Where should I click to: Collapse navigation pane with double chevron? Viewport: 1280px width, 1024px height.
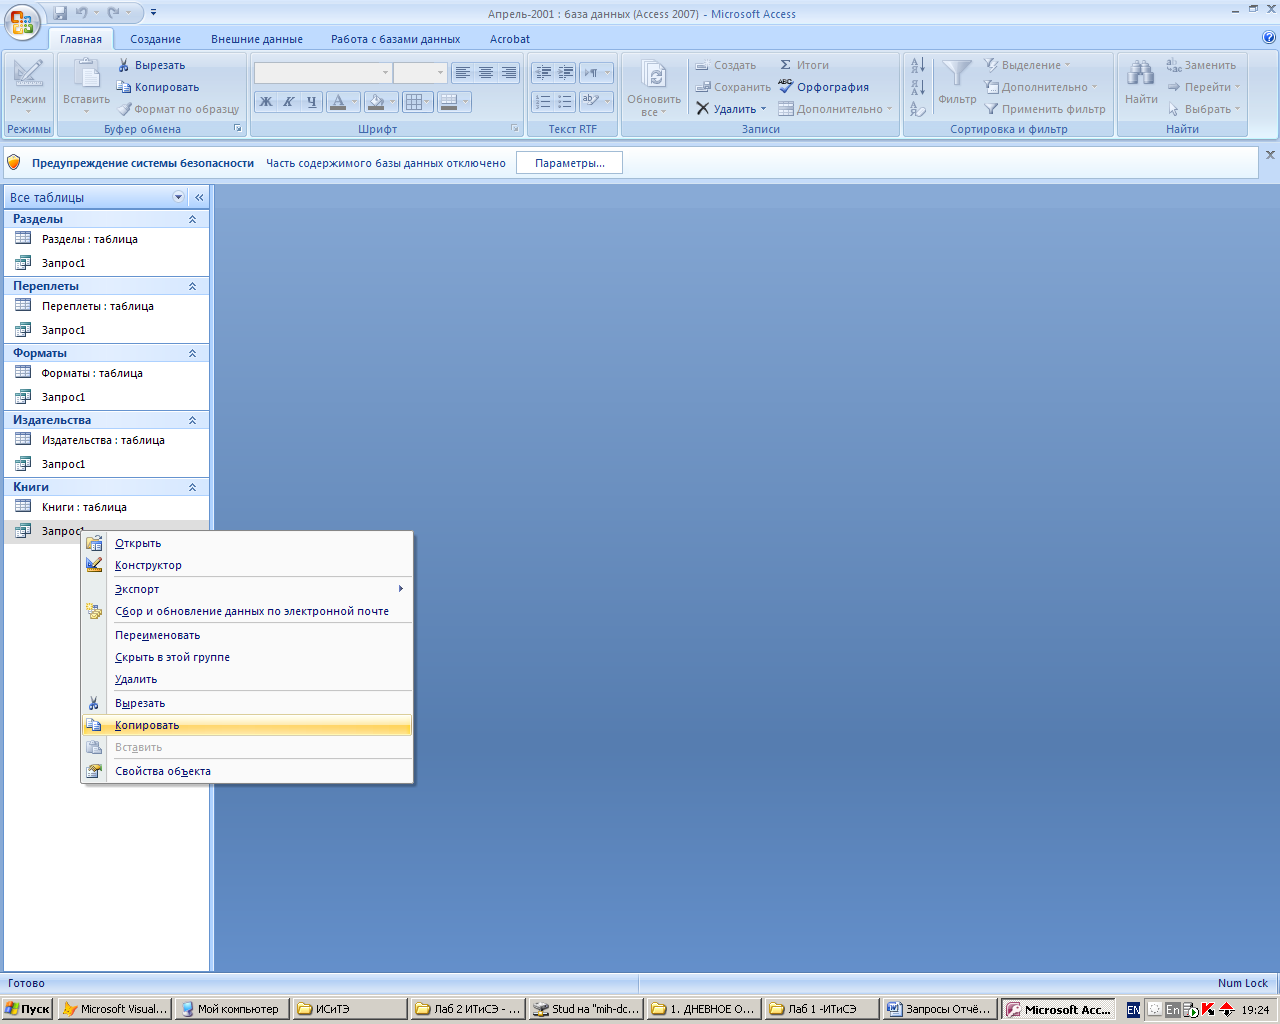click(199, 197)
